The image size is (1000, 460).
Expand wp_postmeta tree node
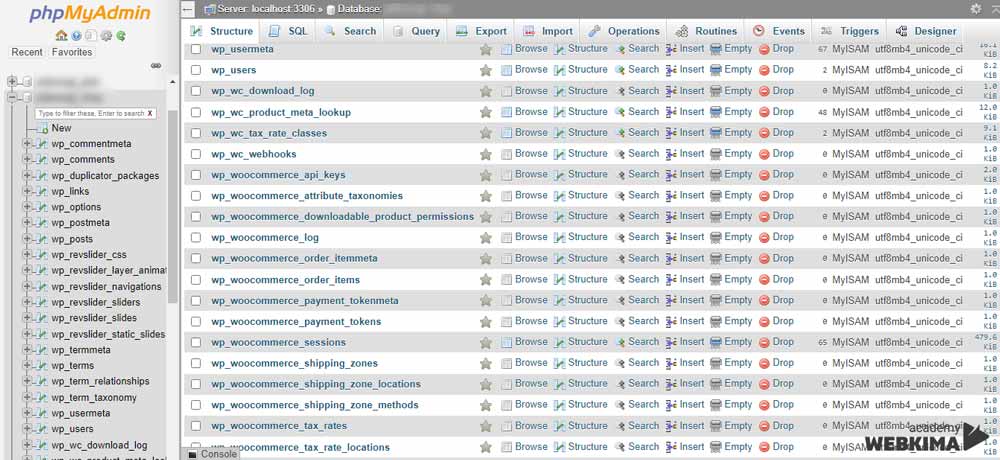(27, 223)
